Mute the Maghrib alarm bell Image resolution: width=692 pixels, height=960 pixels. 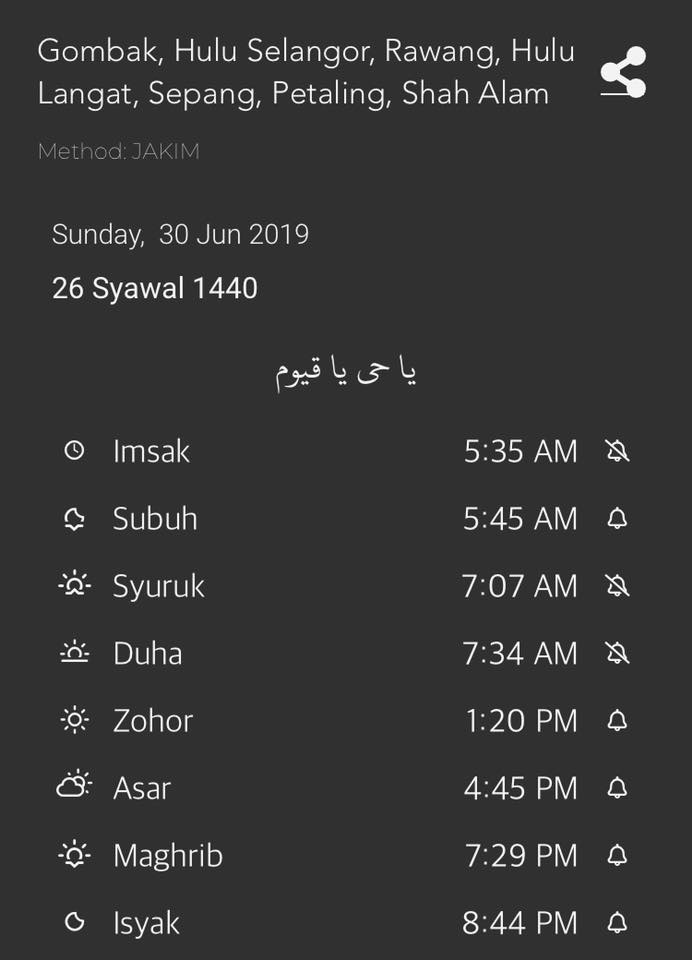tap(617, 855)
